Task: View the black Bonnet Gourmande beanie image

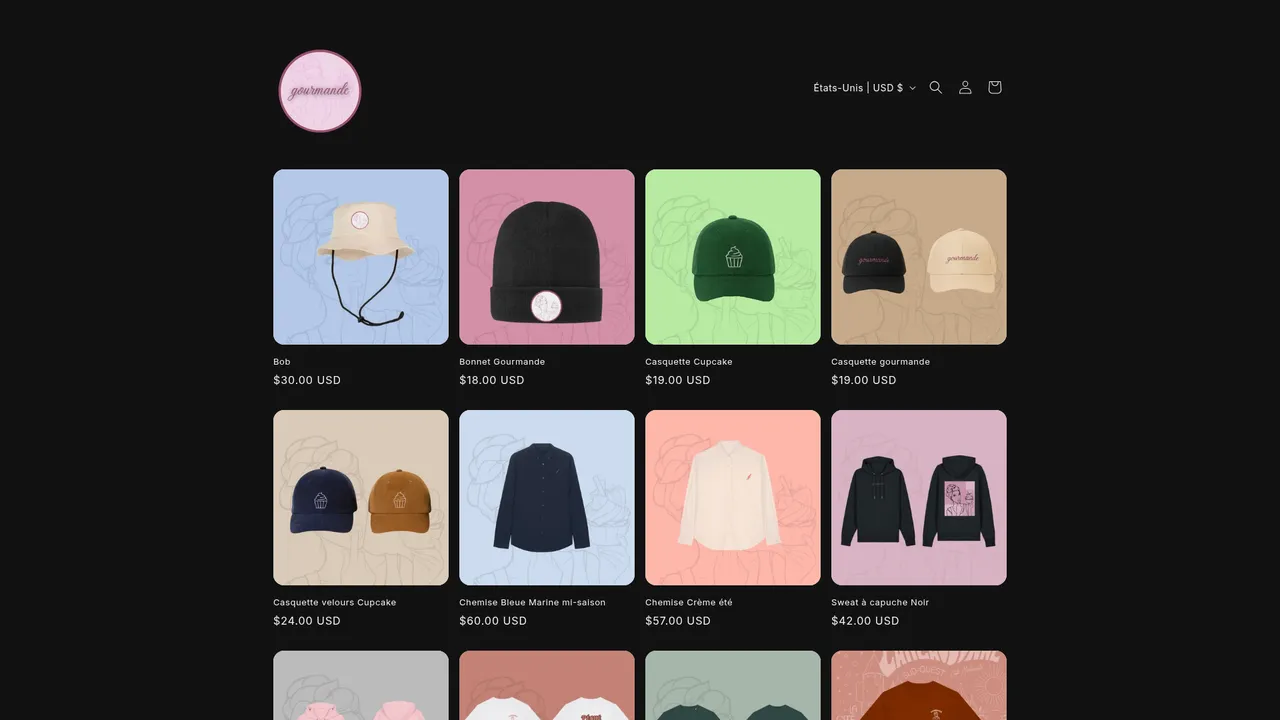Action: [547, 257]
